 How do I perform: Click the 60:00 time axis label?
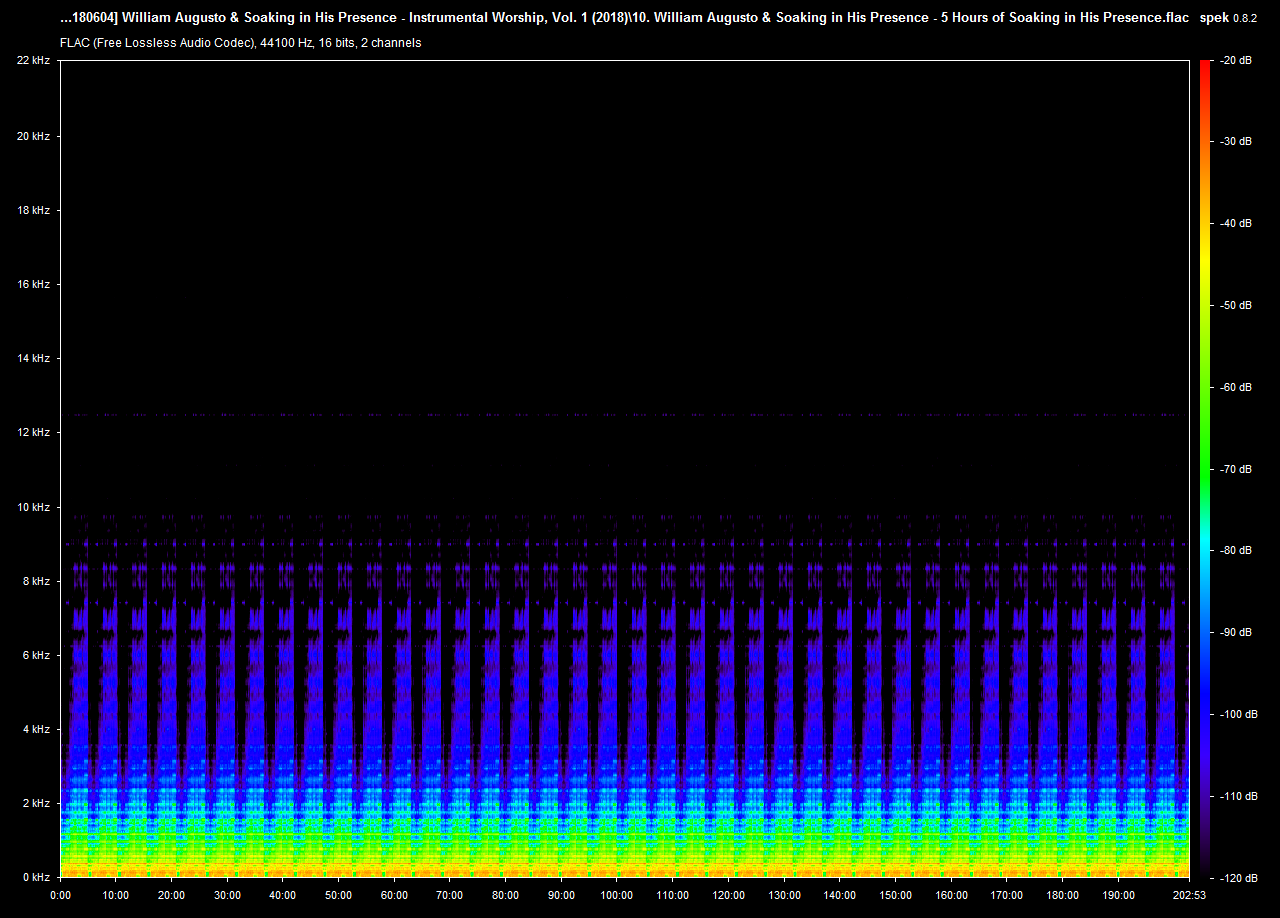click(394, 895)
